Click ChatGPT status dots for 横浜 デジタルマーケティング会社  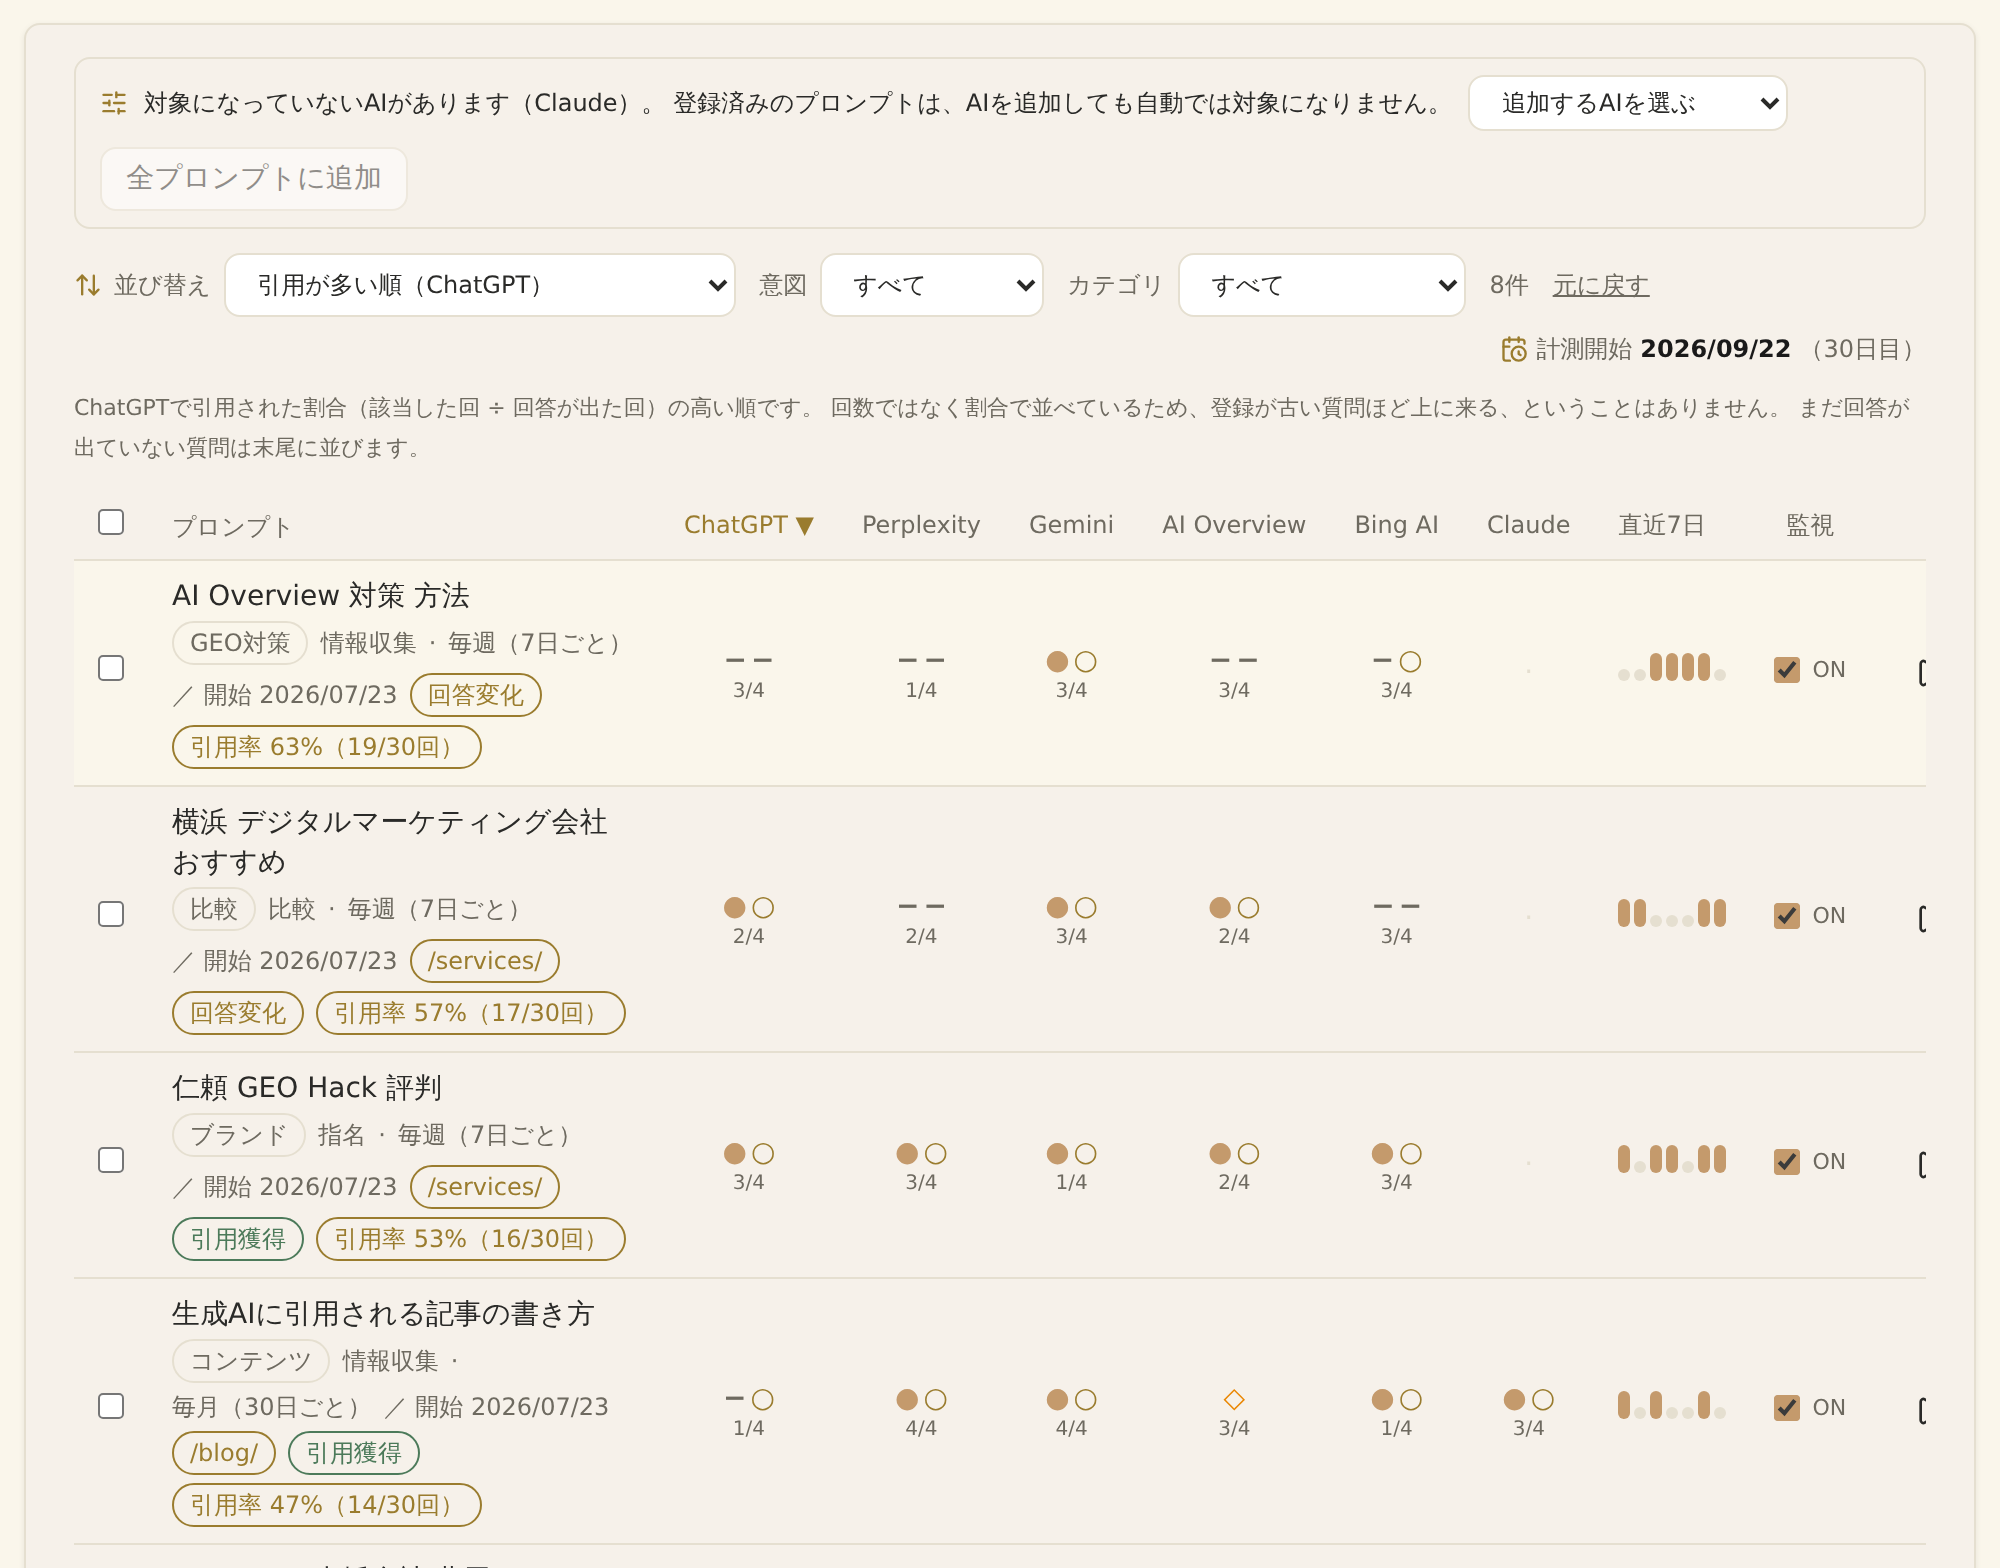click(748, 908)
